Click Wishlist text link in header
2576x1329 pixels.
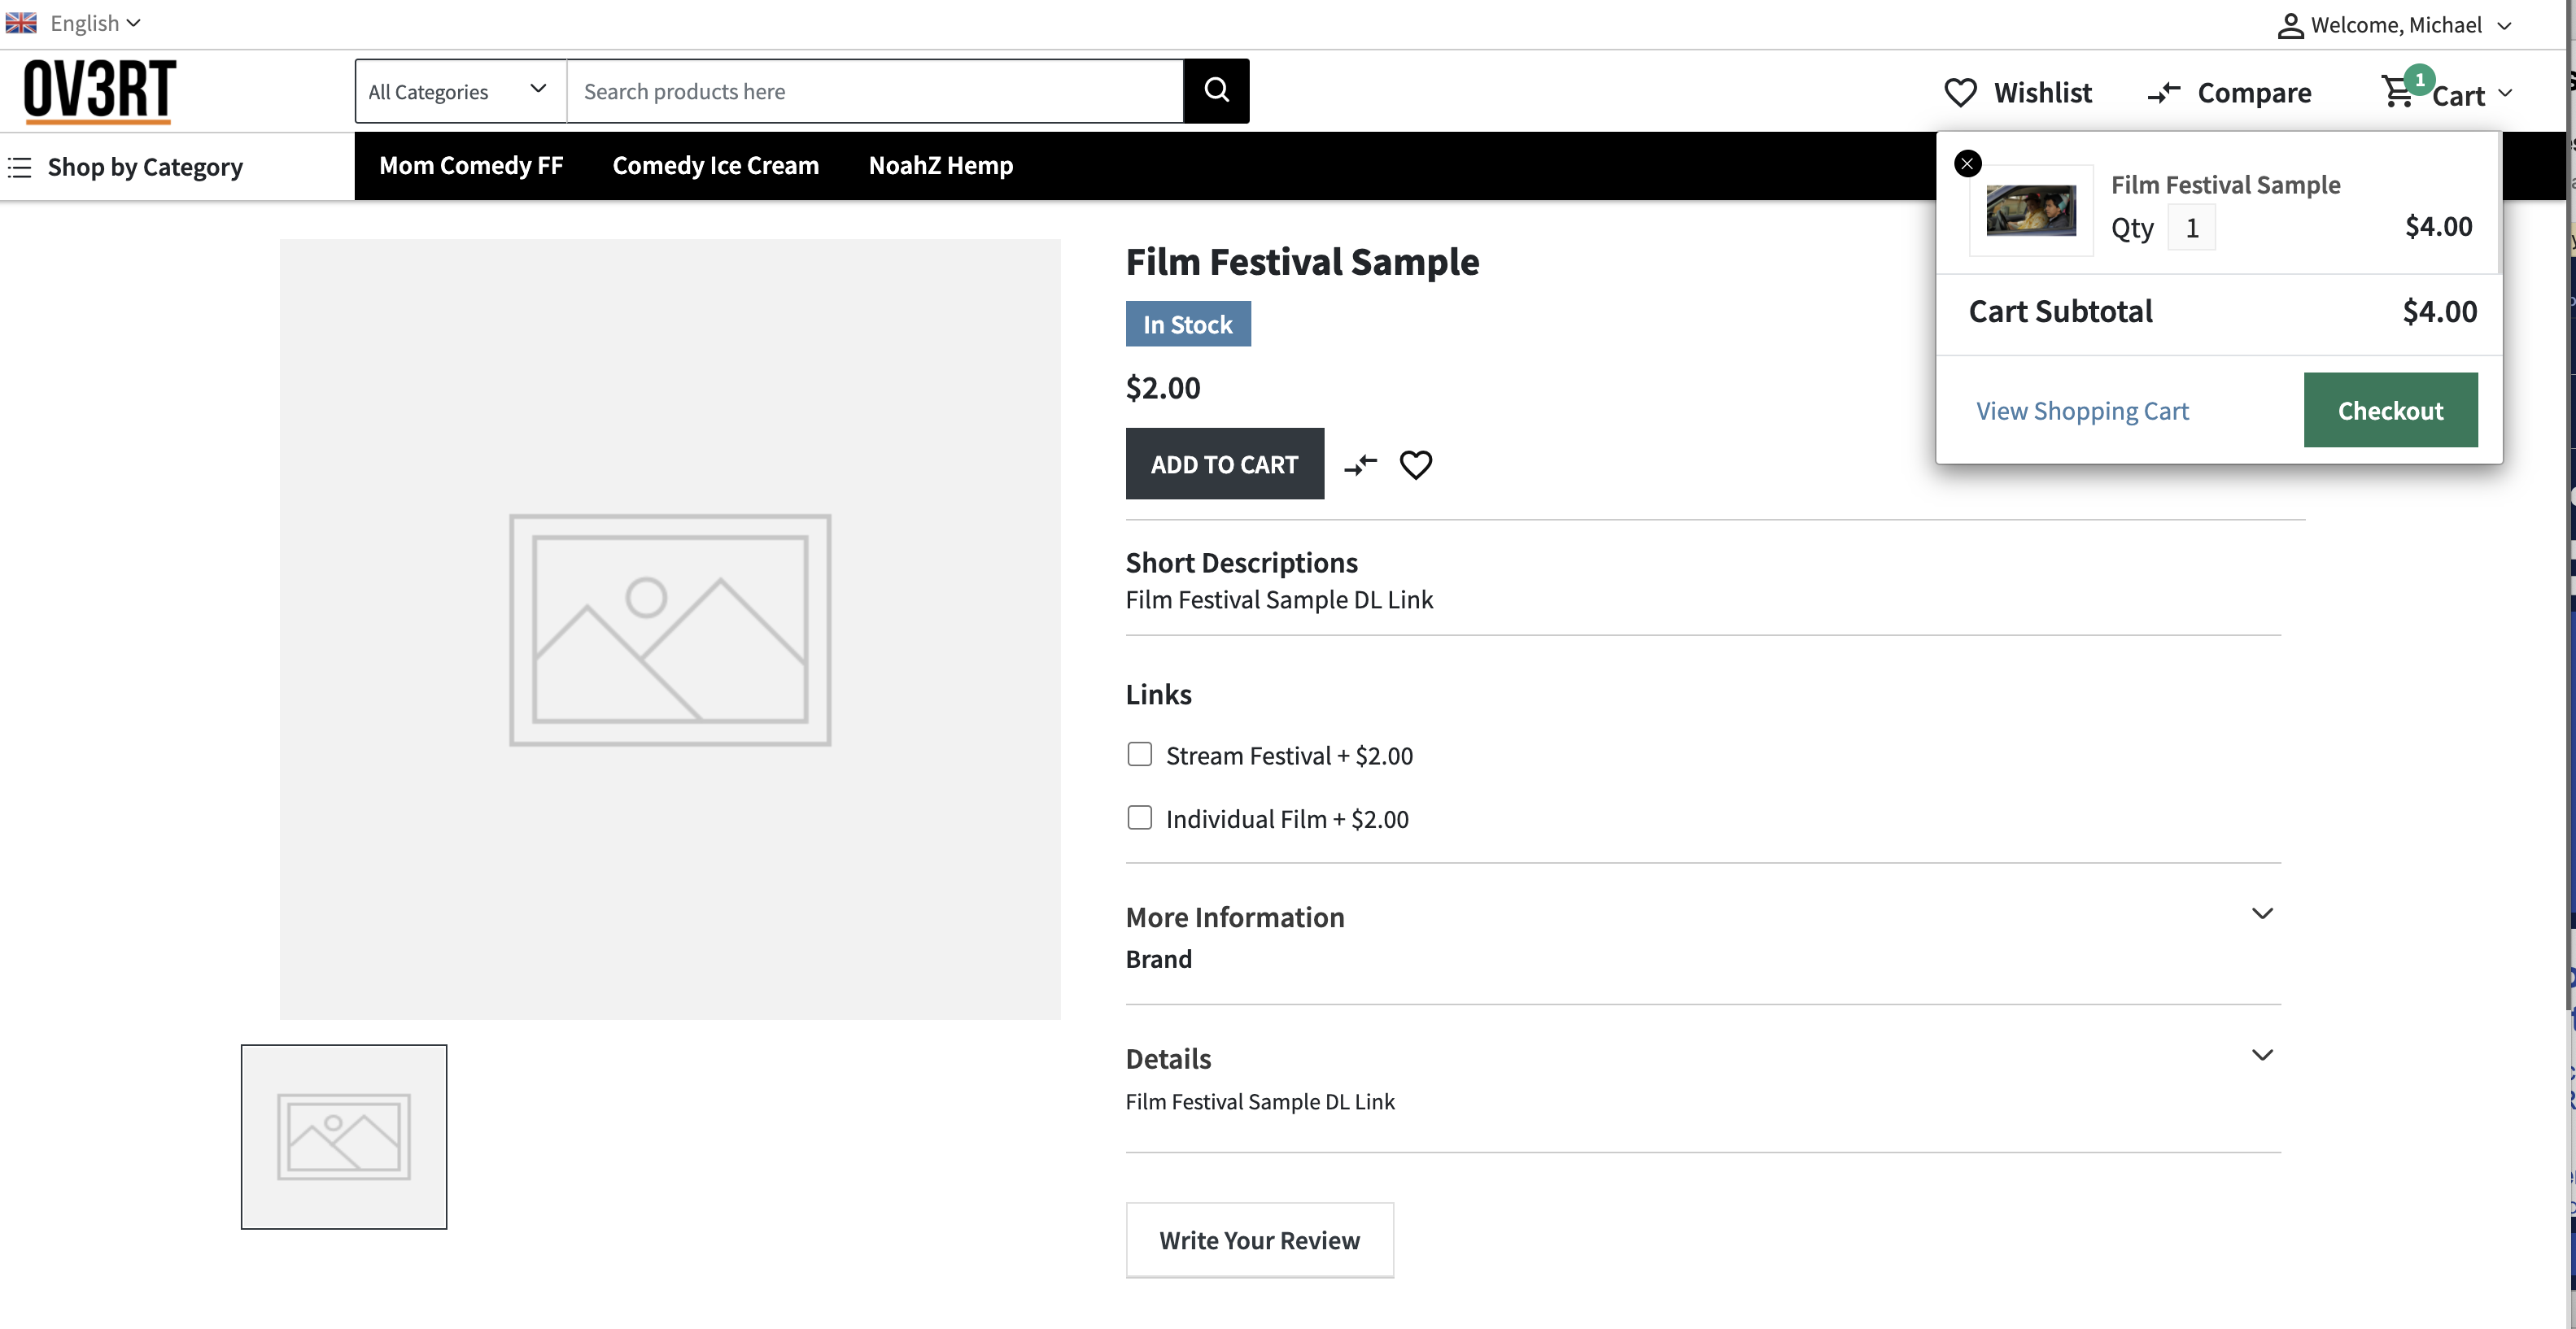click(2042, 93)
